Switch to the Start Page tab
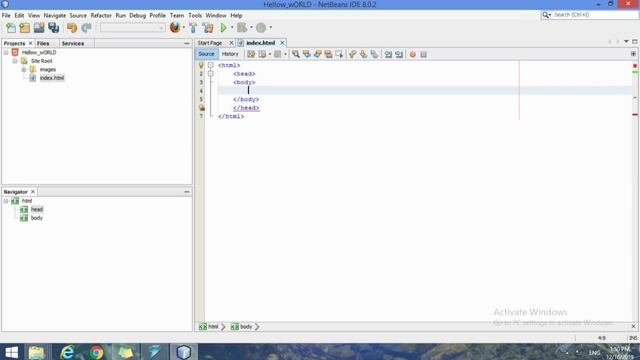This screenshot has height=360, width=640. click(210, 43)
